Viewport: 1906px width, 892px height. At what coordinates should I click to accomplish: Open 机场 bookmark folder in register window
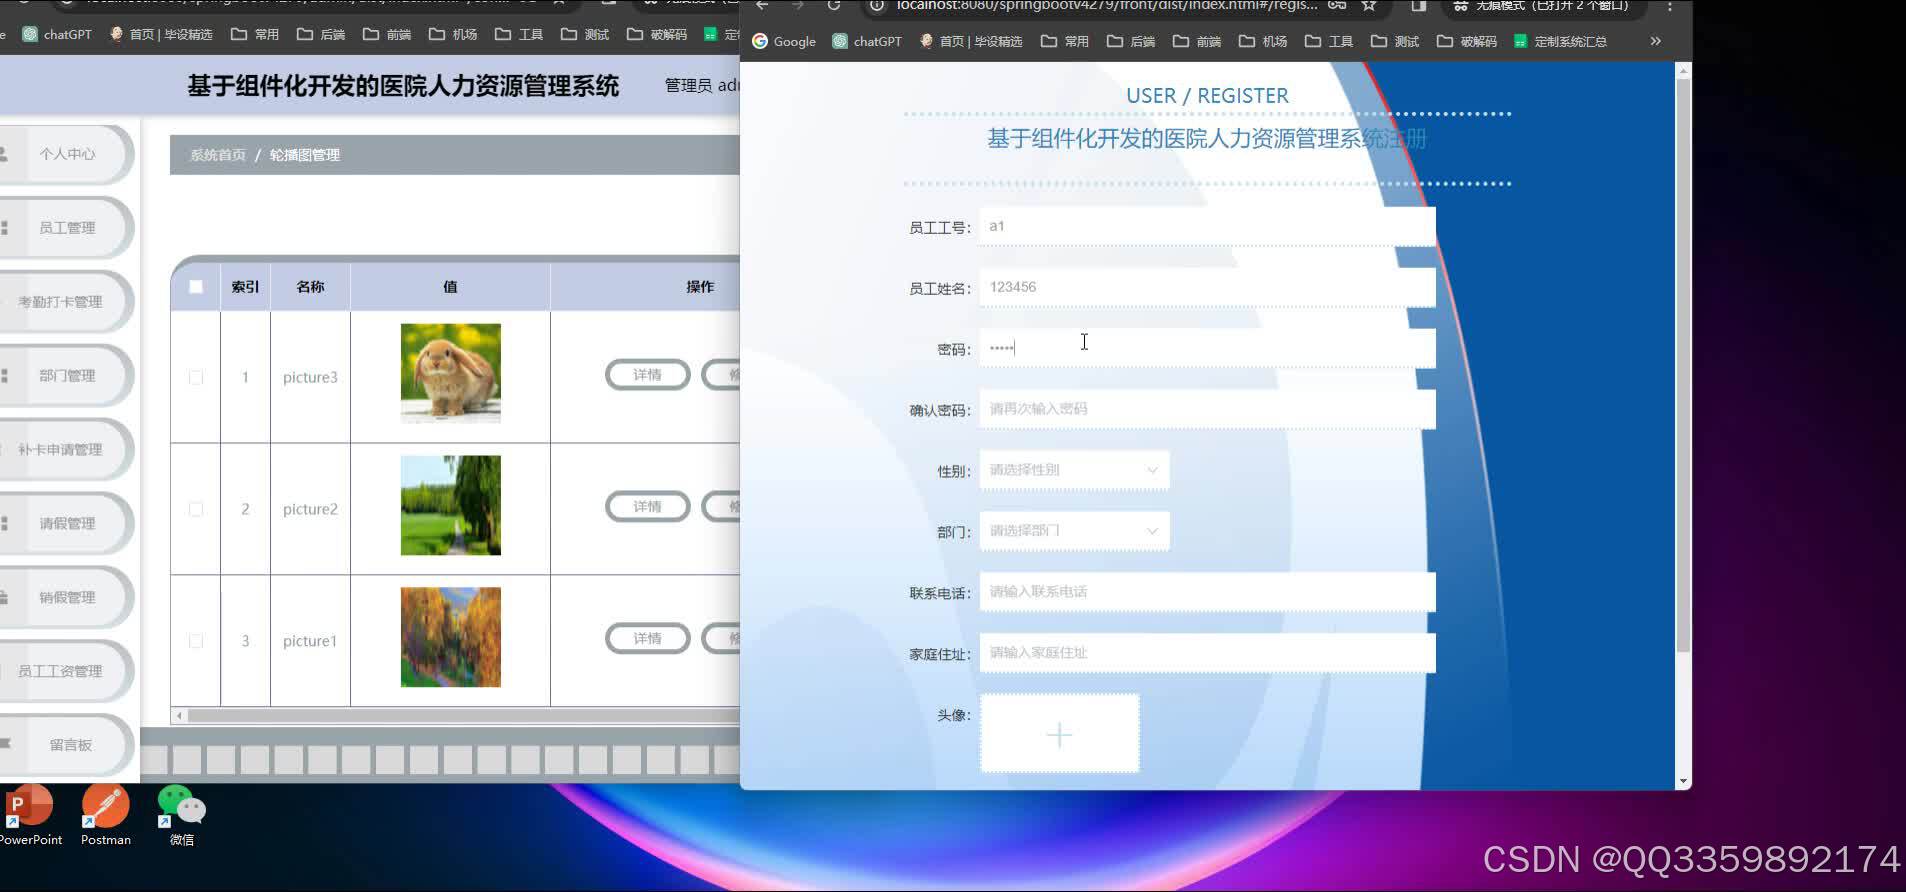(1263, 41)
